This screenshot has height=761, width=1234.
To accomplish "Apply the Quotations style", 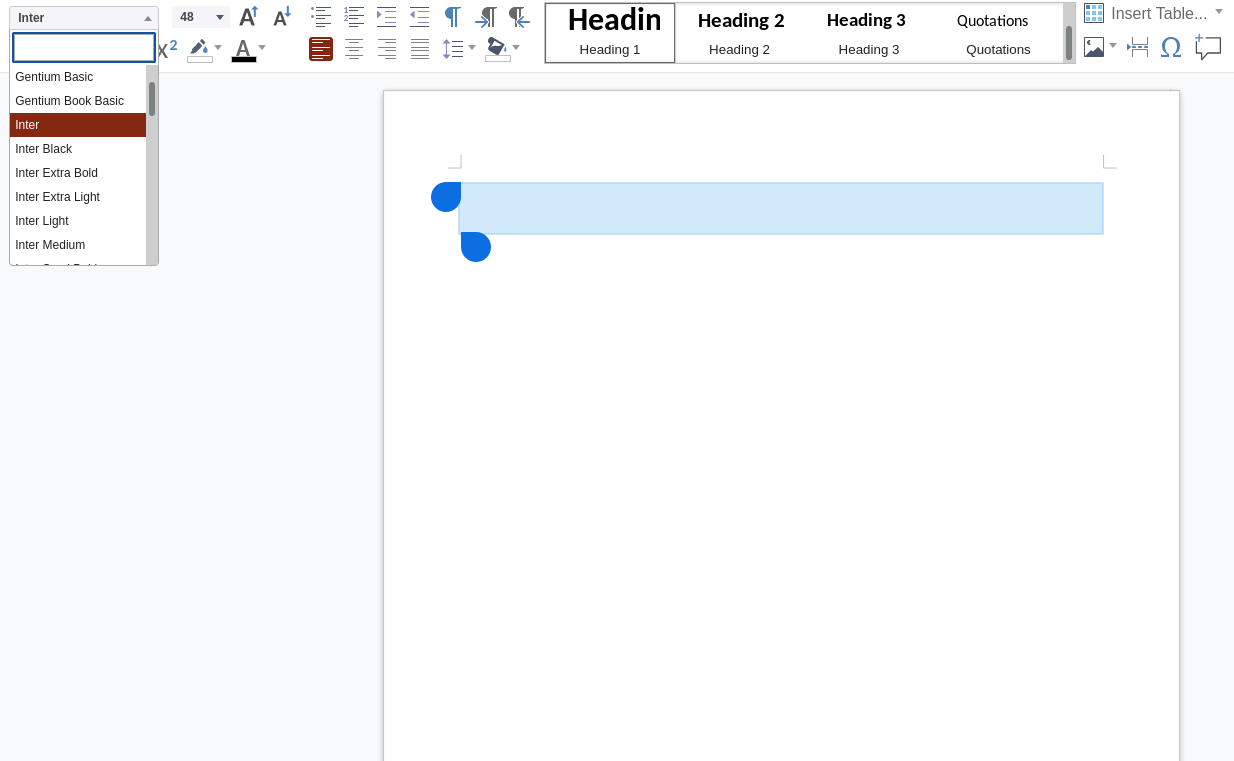I will point(992,32).
